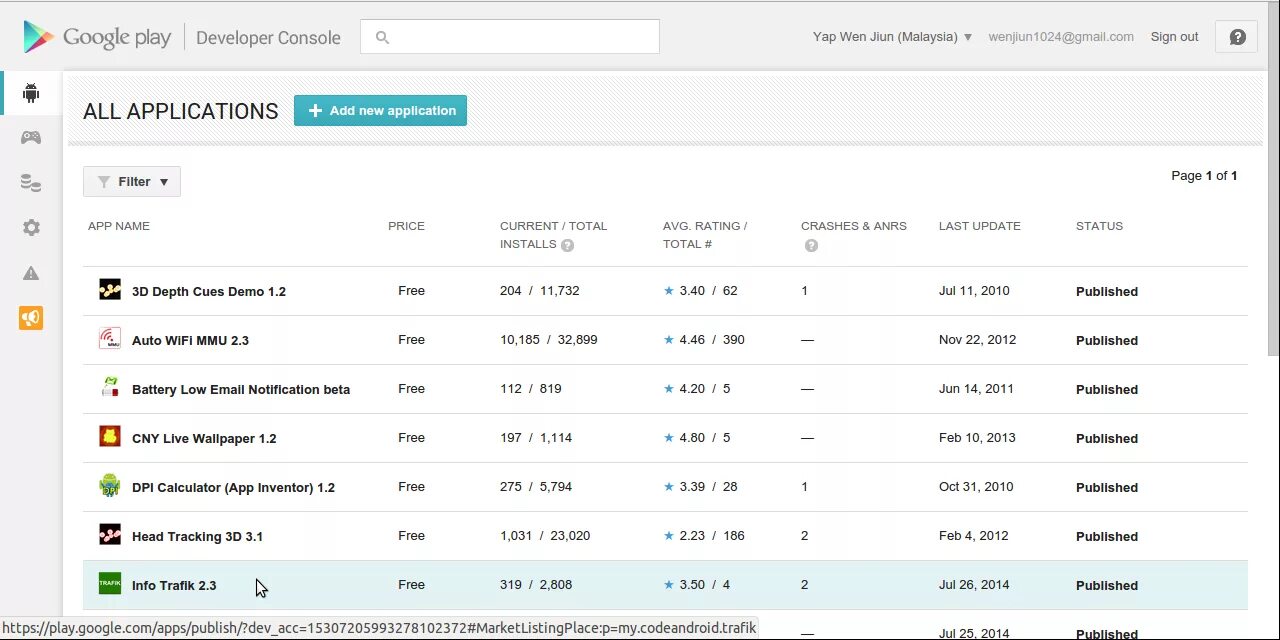Open 3D Depth Cues Demo 1.2 app
Viewport: 1280px width, 640px height.
click(209, 291)
